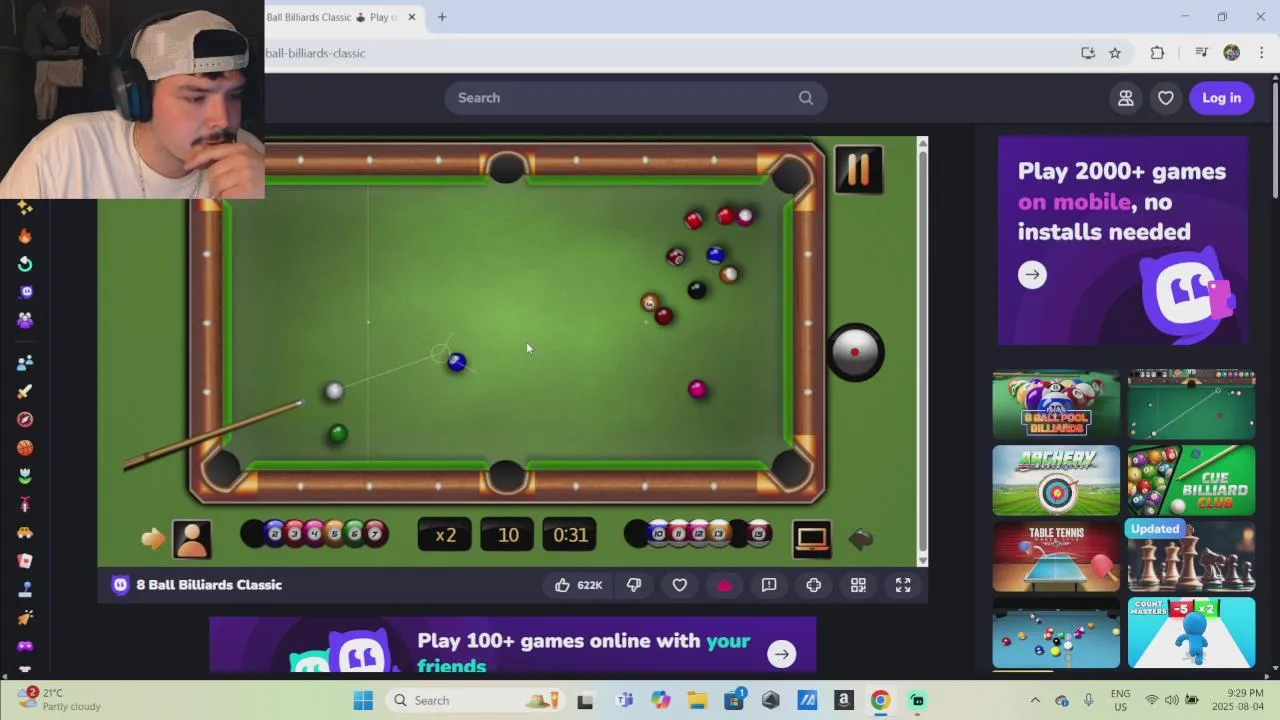The image size is (1280, 720).
Task: Report an issue with the game
Action: click(769, 585)
